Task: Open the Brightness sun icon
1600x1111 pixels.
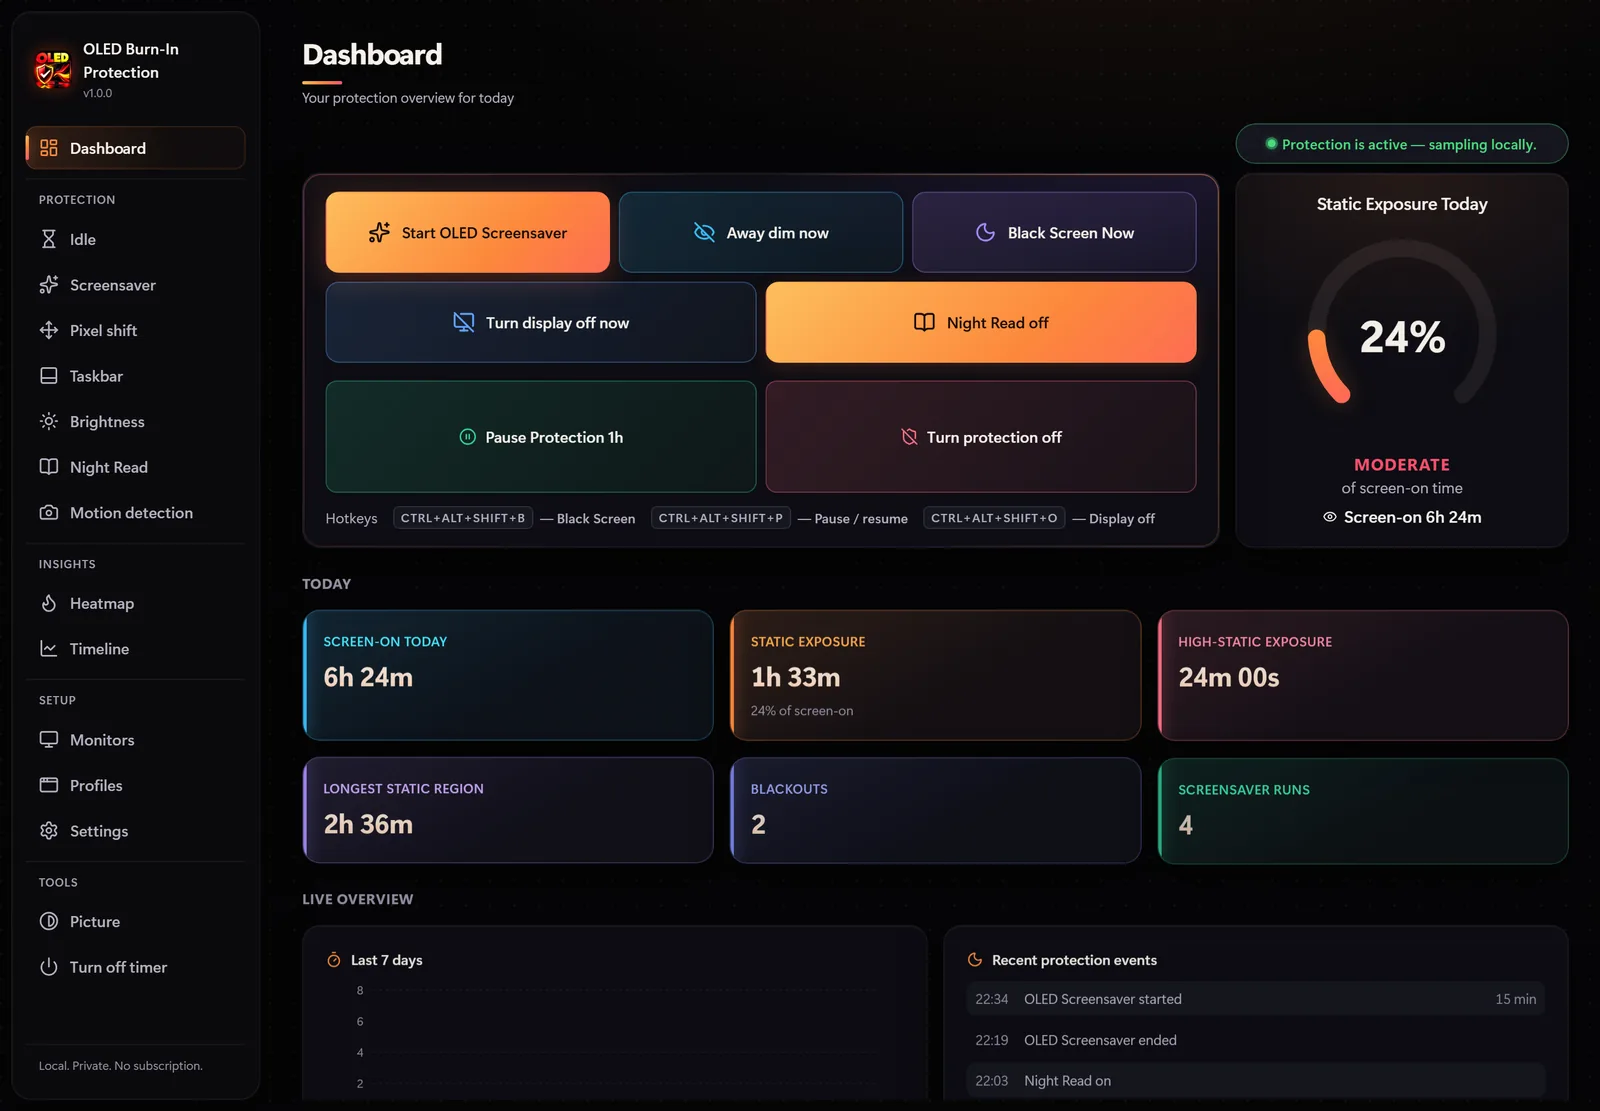Action: pos(48,421)
